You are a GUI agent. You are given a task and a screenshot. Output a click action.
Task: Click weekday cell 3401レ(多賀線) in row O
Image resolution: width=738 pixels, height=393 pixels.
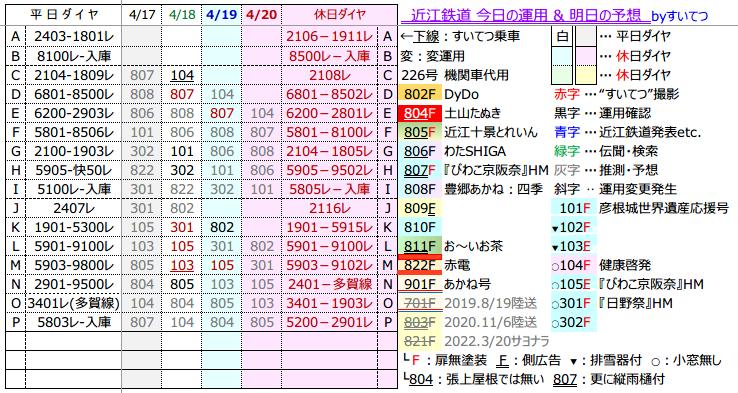tap(74, 303)
